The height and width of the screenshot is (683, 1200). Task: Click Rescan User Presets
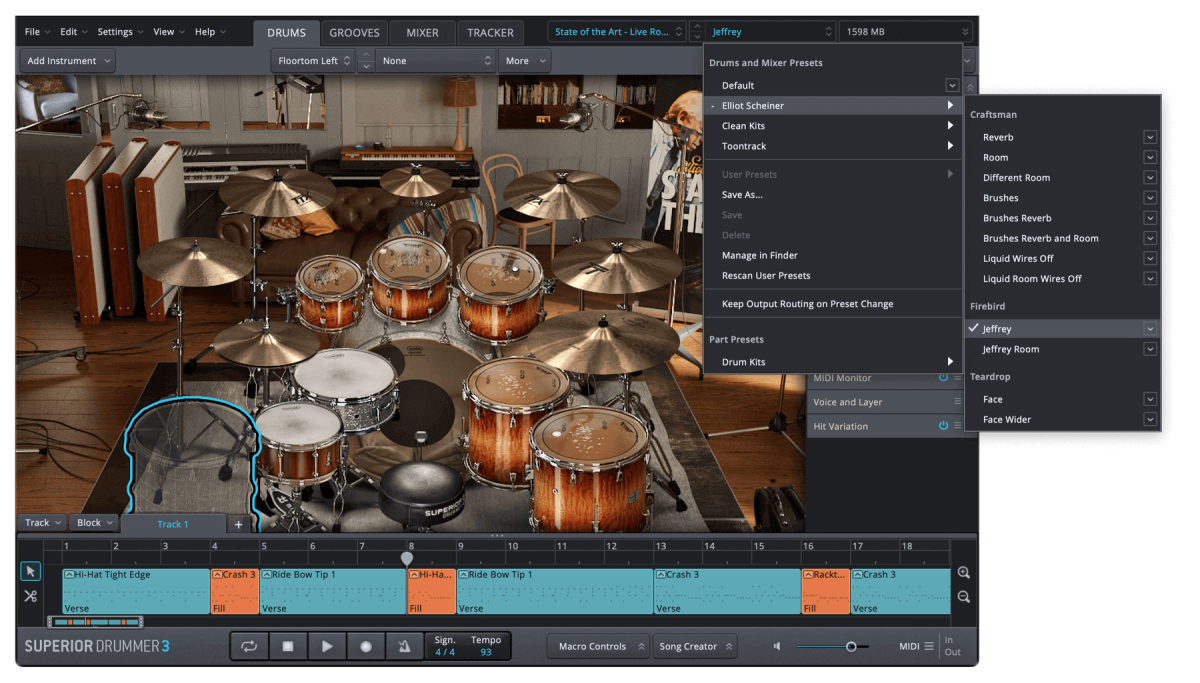pyautogui.click(x=766, y=276)
